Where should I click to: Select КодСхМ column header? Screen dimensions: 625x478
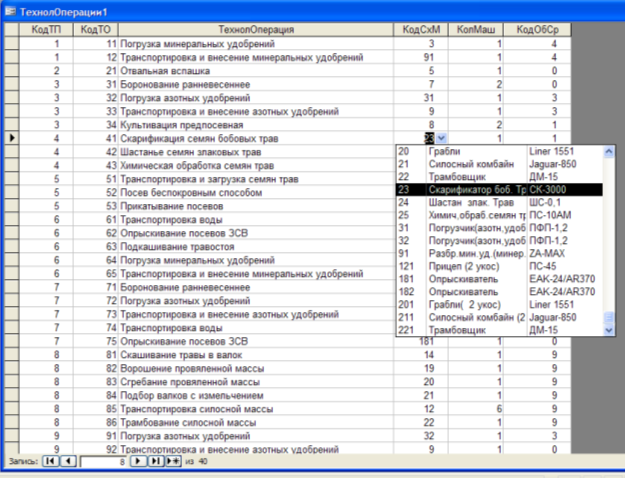(x=421, y=30)
